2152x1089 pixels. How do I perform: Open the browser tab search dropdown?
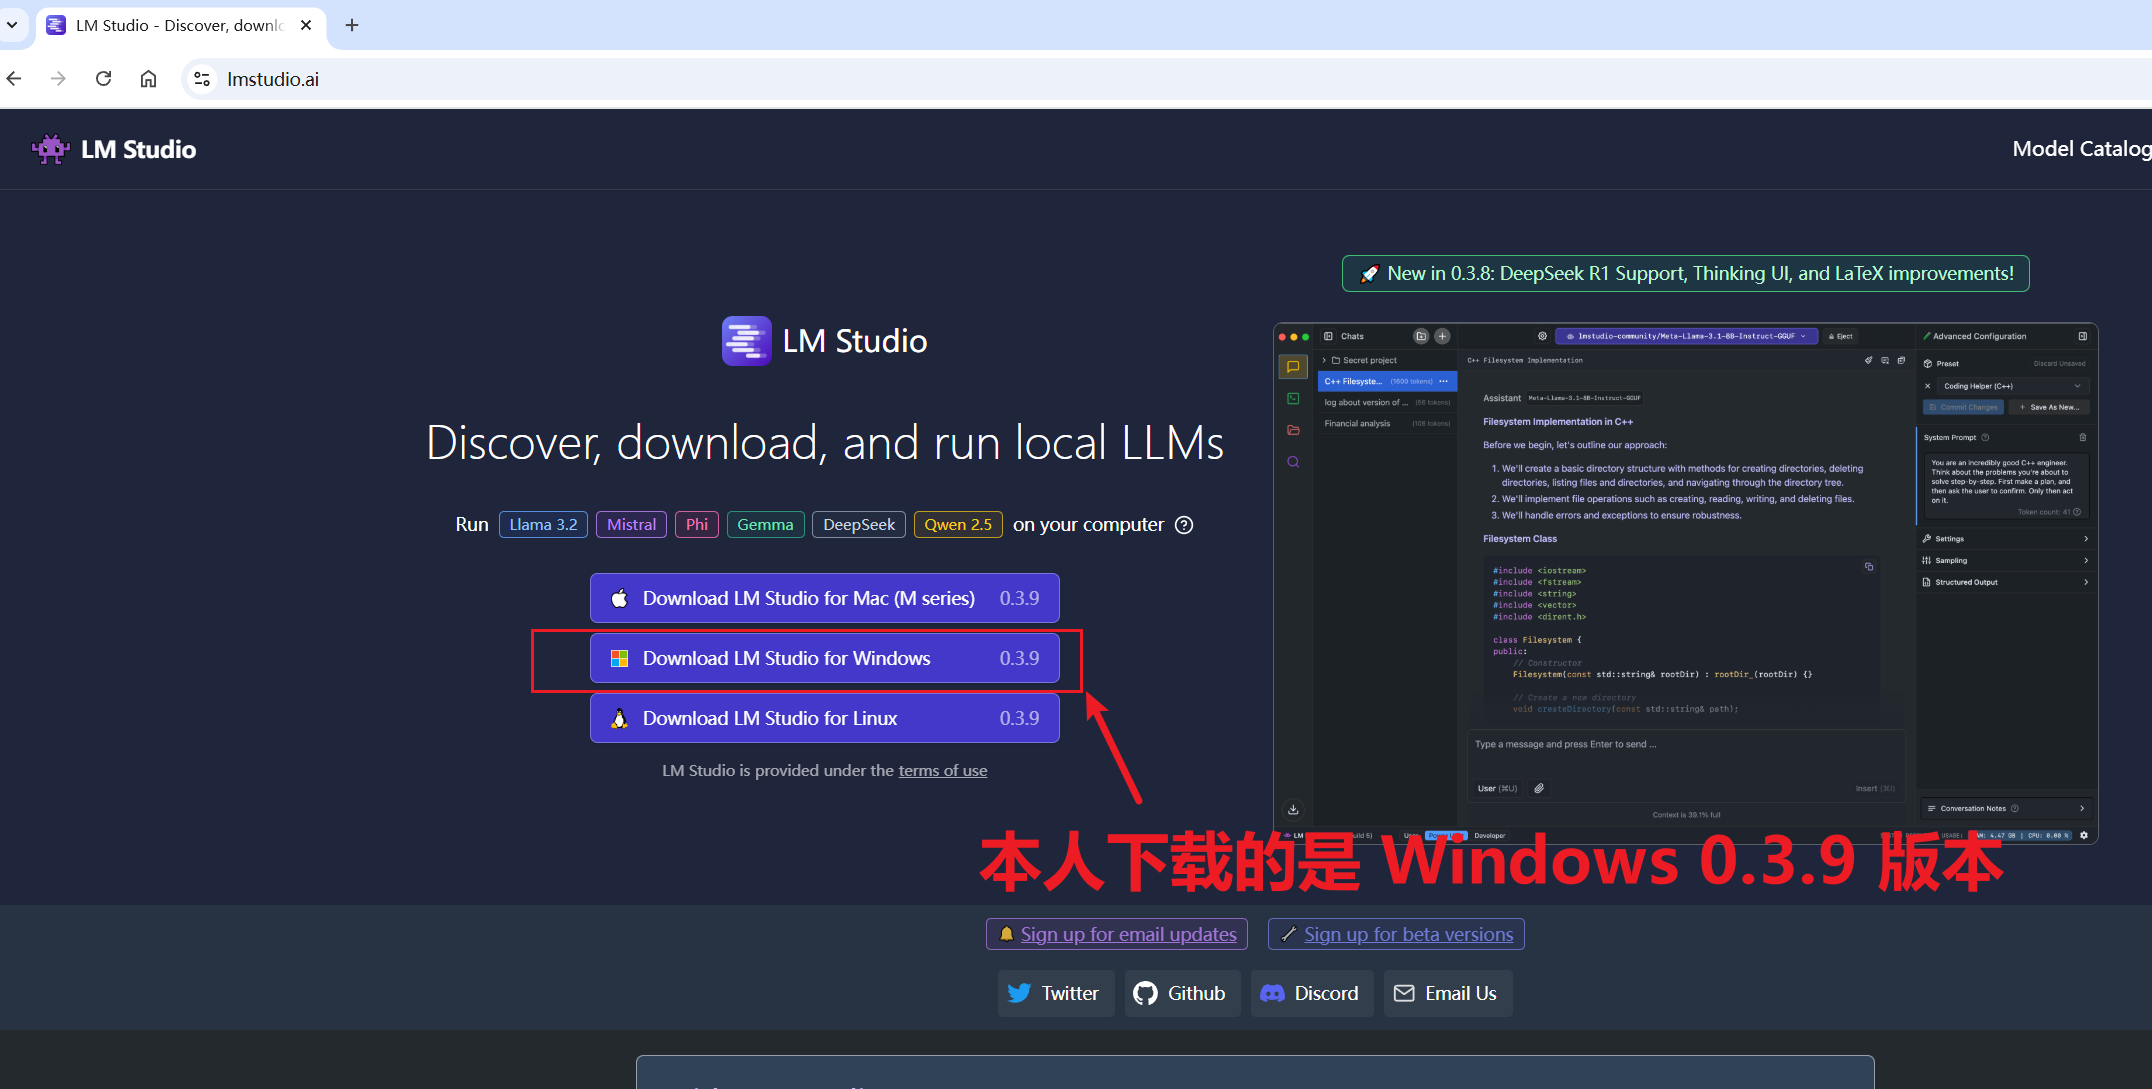point(12,25)
